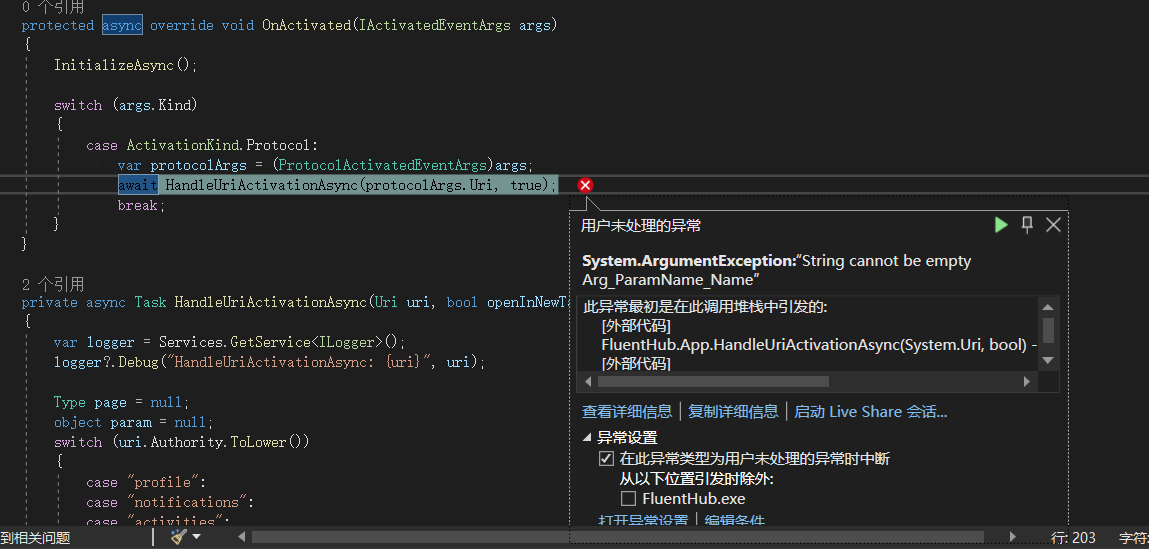Click the red exception error icon

(585, 185)
